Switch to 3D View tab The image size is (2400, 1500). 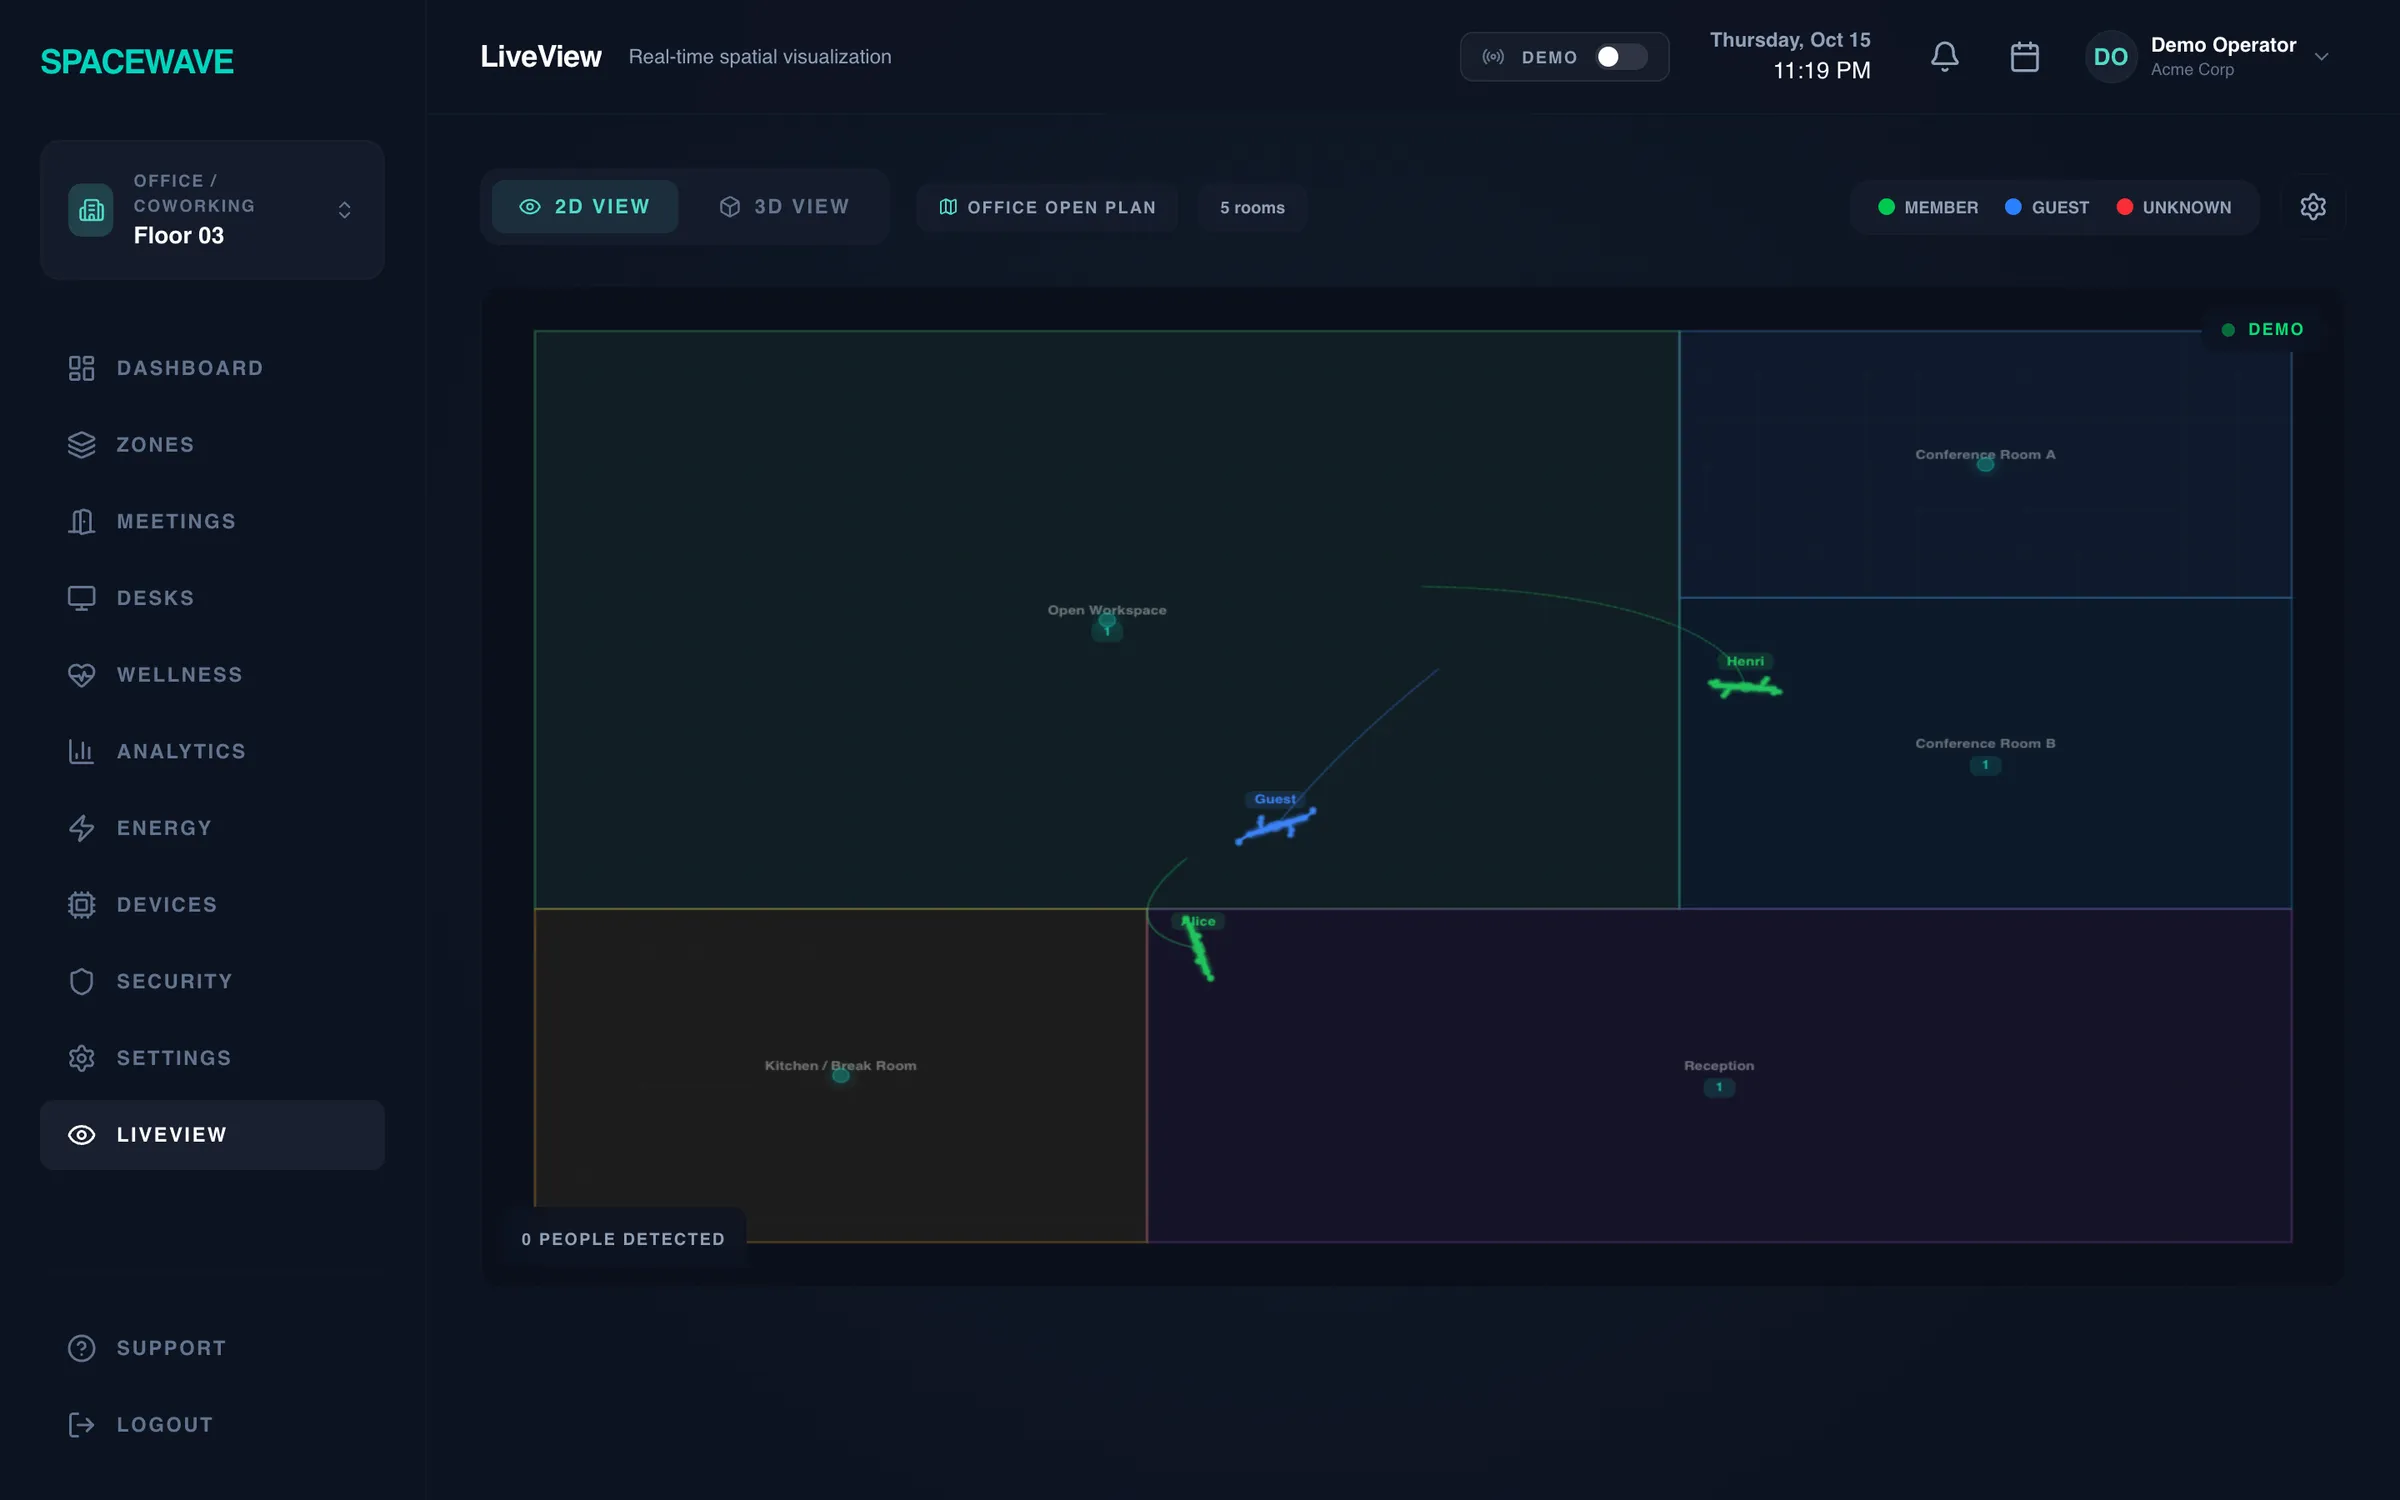(x=784, y=207)
